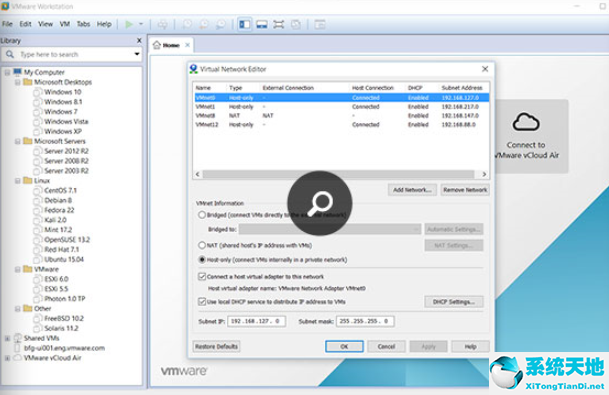Confirm with the OK button
Screen dimensions: 609x395
click(x=344, y=346)
